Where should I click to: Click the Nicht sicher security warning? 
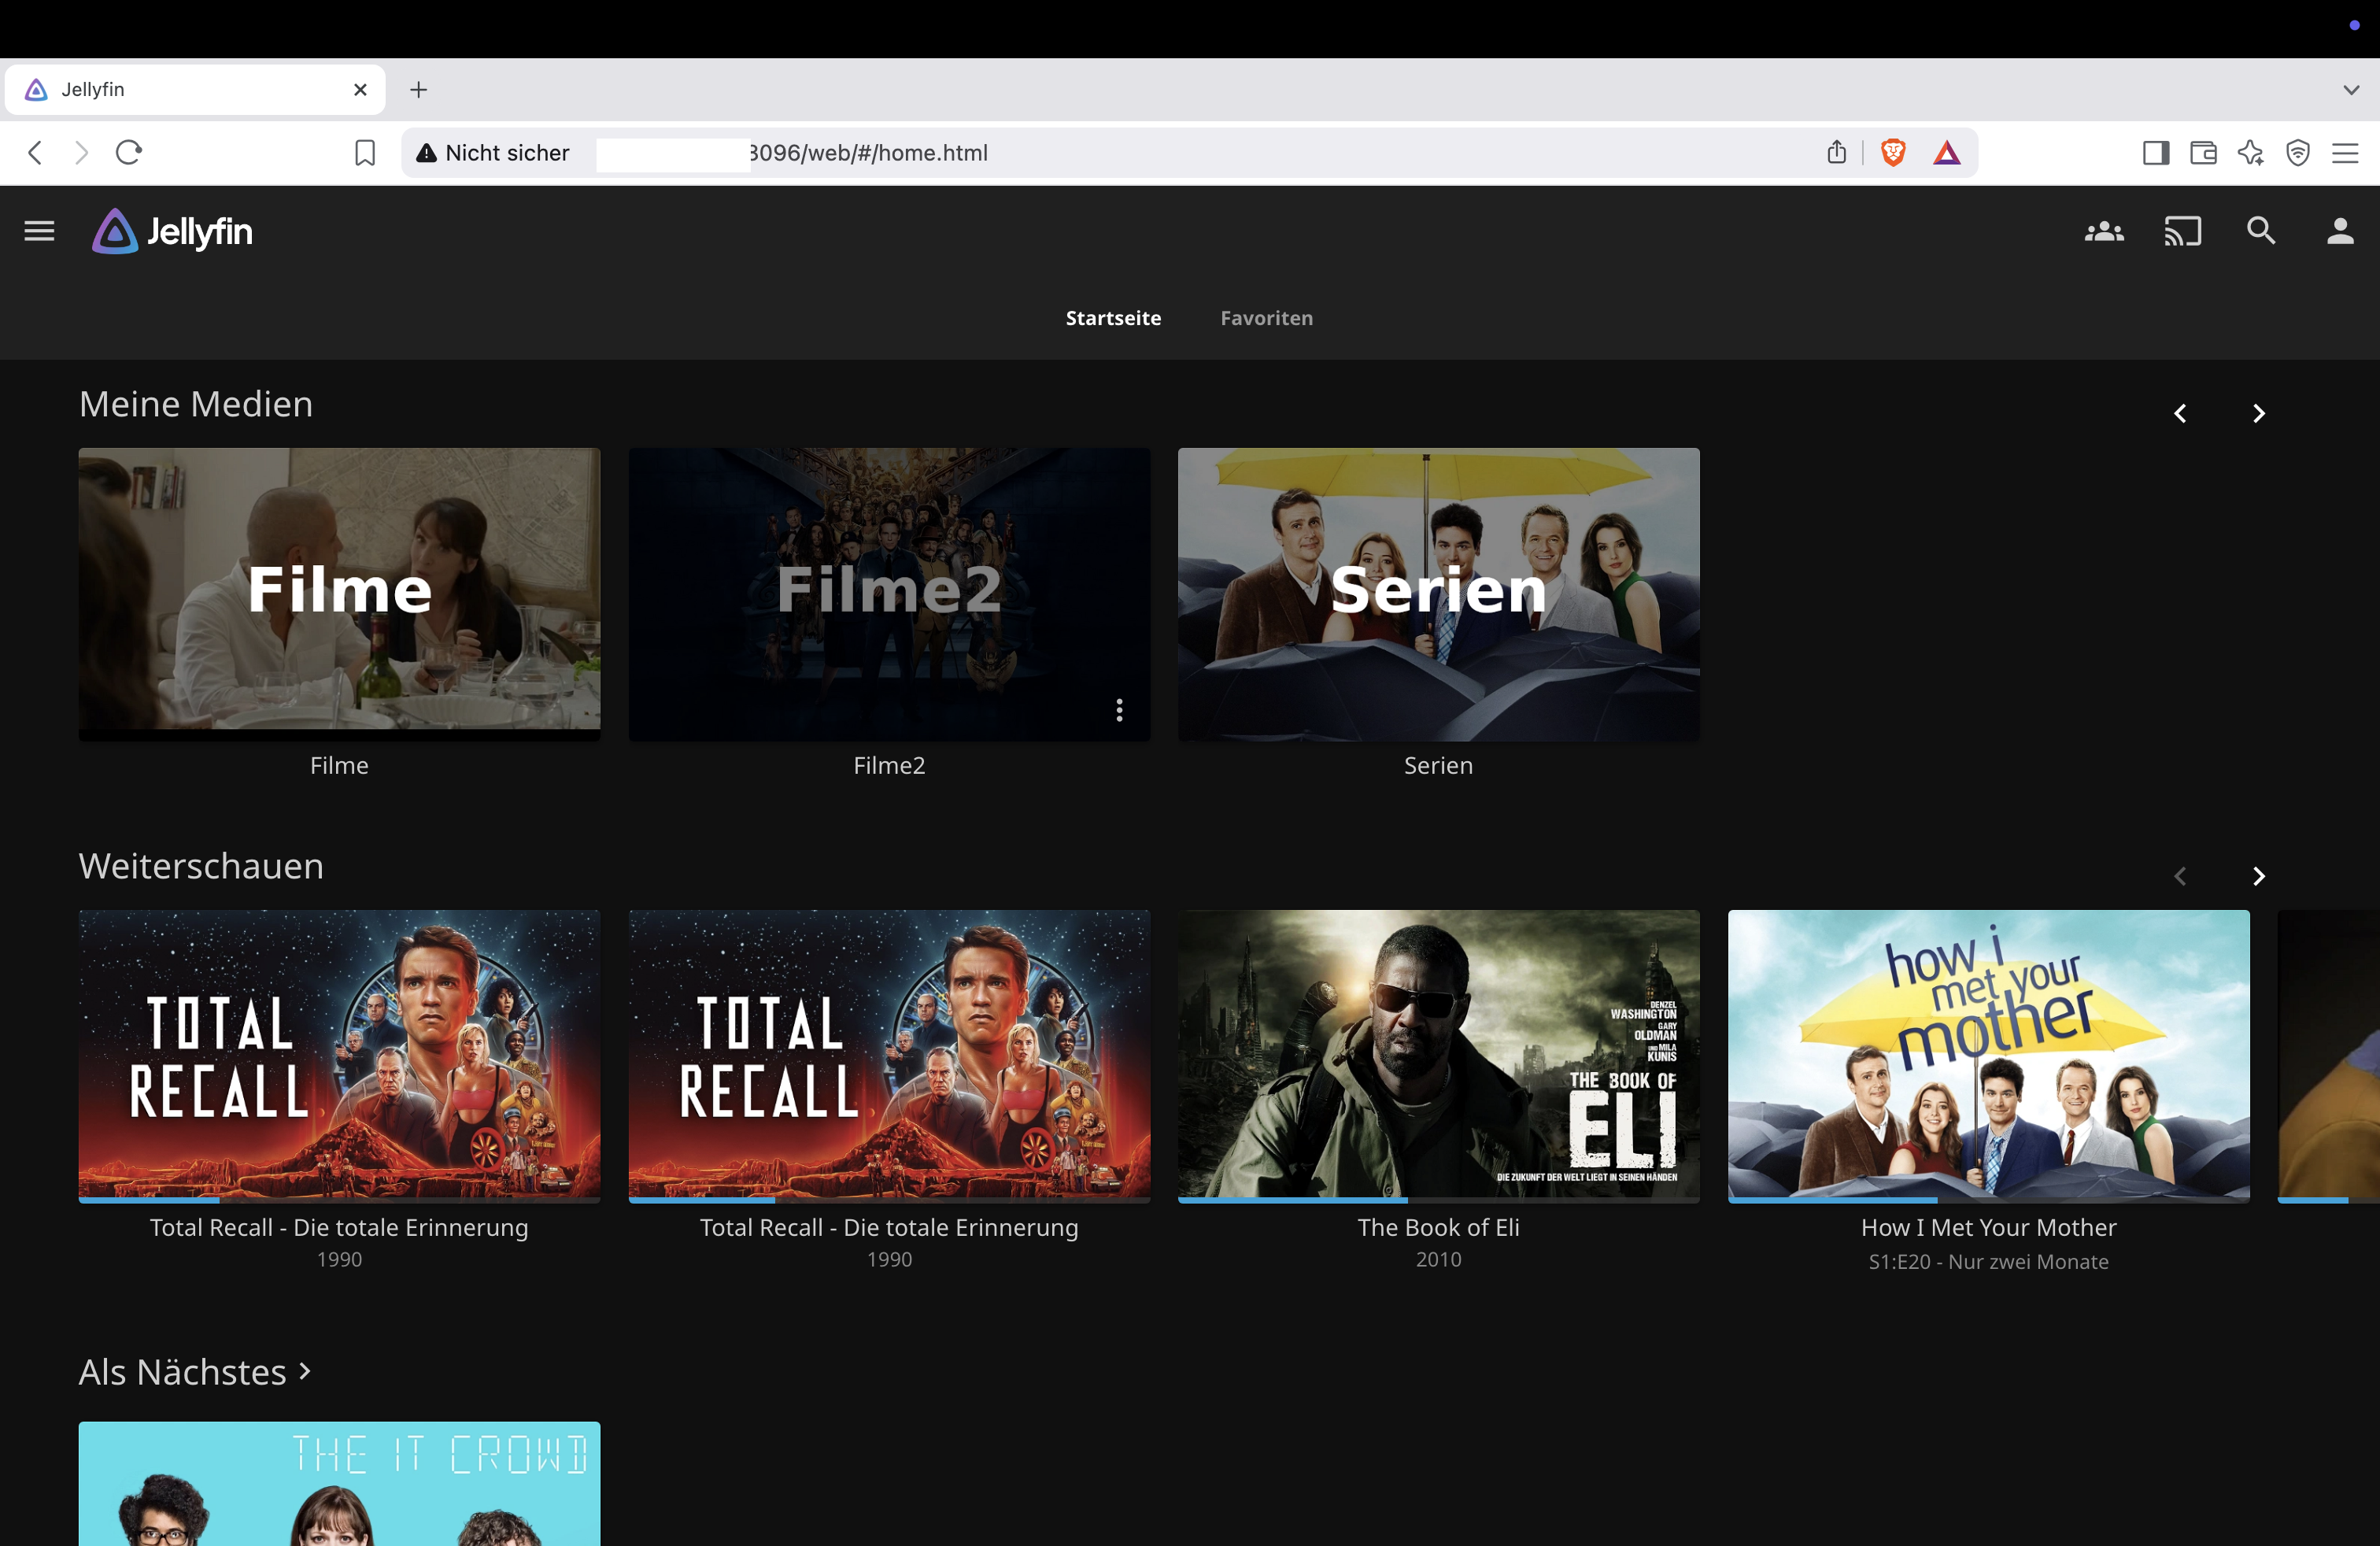coord(494,153)
